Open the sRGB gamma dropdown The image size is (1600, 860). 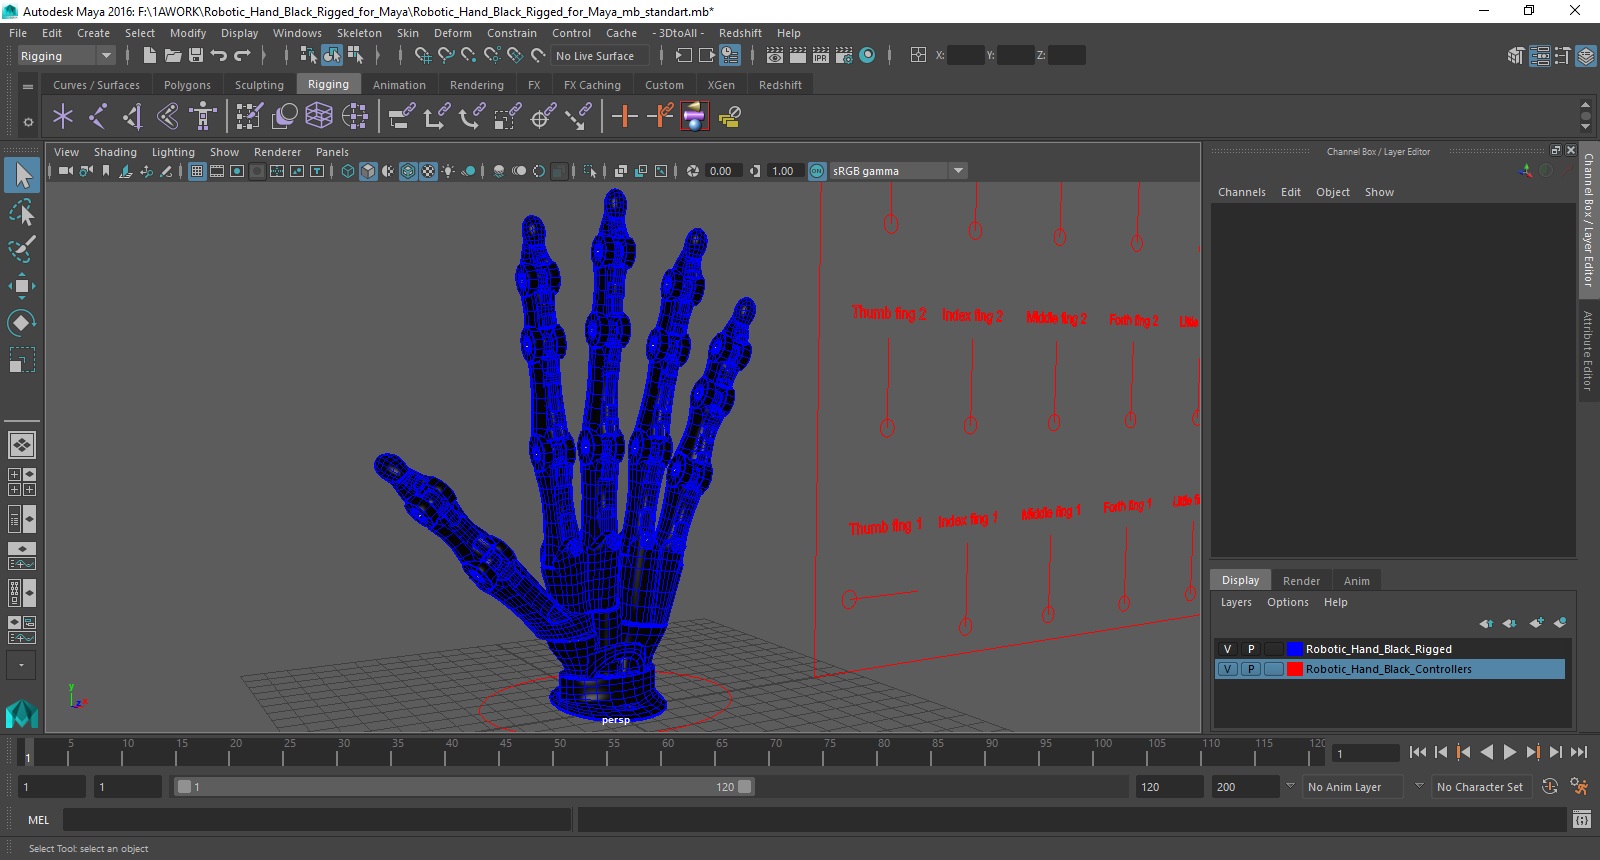898,171
